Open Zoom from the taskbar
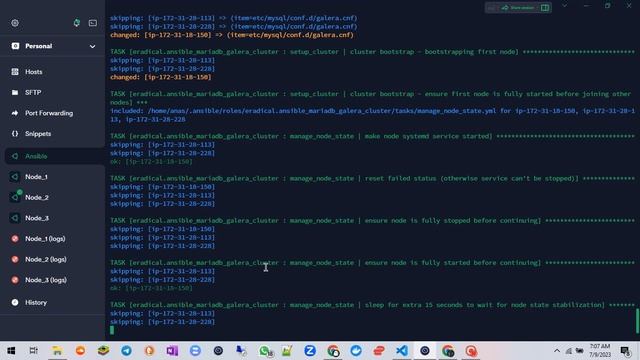 pyautogui.click(x=310, y=351)
